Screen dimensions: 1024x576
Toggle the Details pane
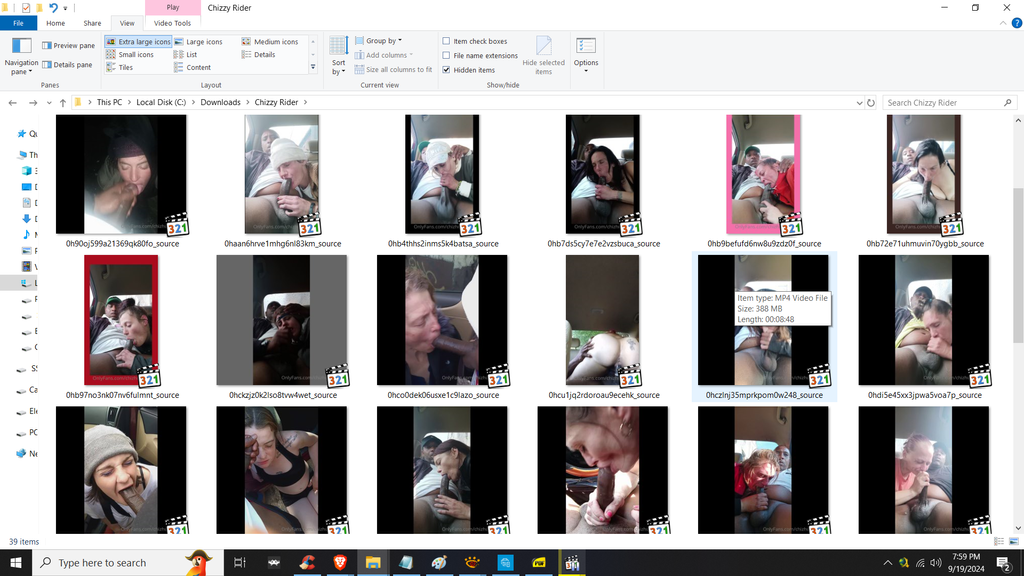(x=68, y=65)
